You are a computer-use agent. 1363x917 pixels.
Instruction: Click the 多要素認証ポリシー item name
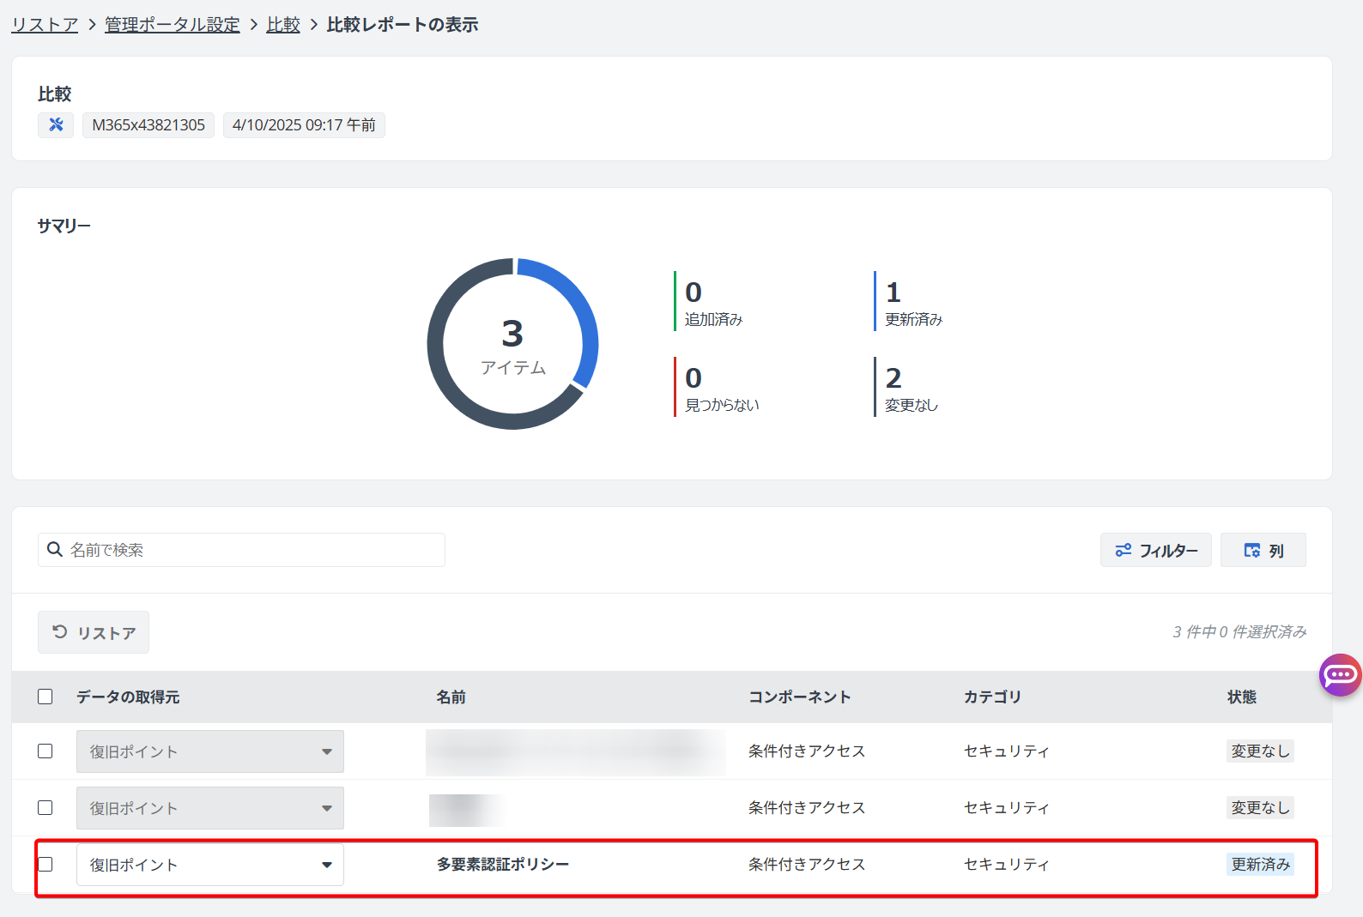[502, 864]
